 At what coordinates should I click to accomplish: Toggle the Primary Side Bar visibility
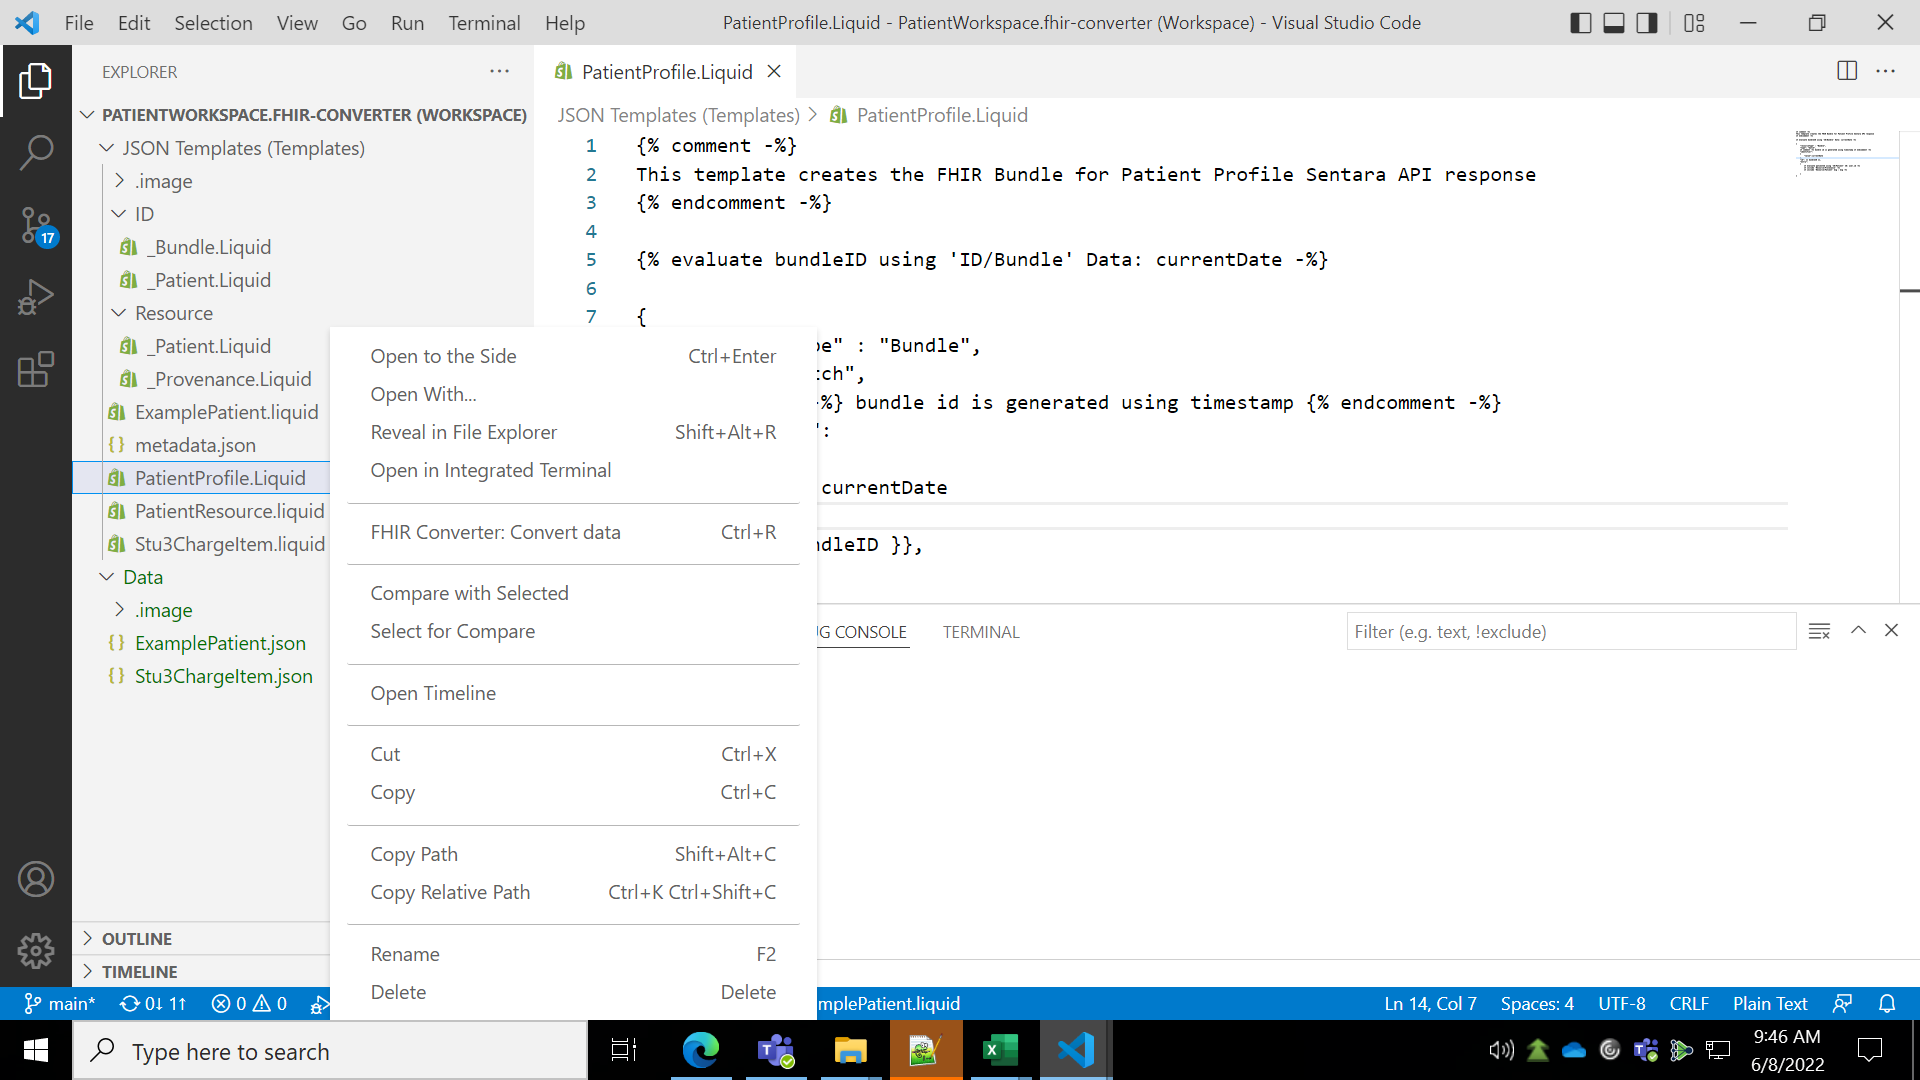1581,22
